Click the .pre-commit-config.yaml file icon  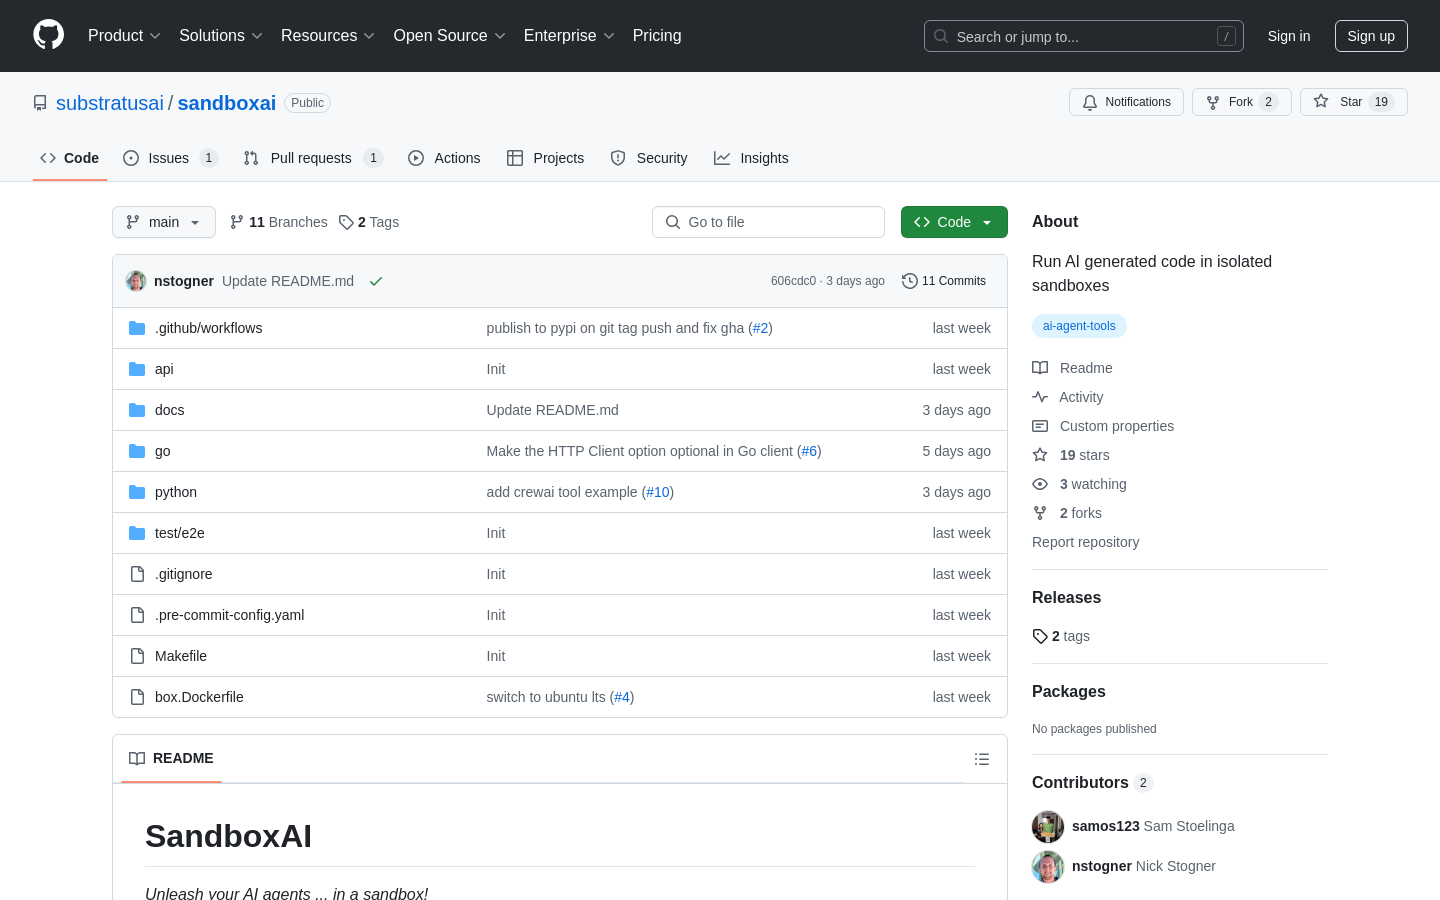137,615
